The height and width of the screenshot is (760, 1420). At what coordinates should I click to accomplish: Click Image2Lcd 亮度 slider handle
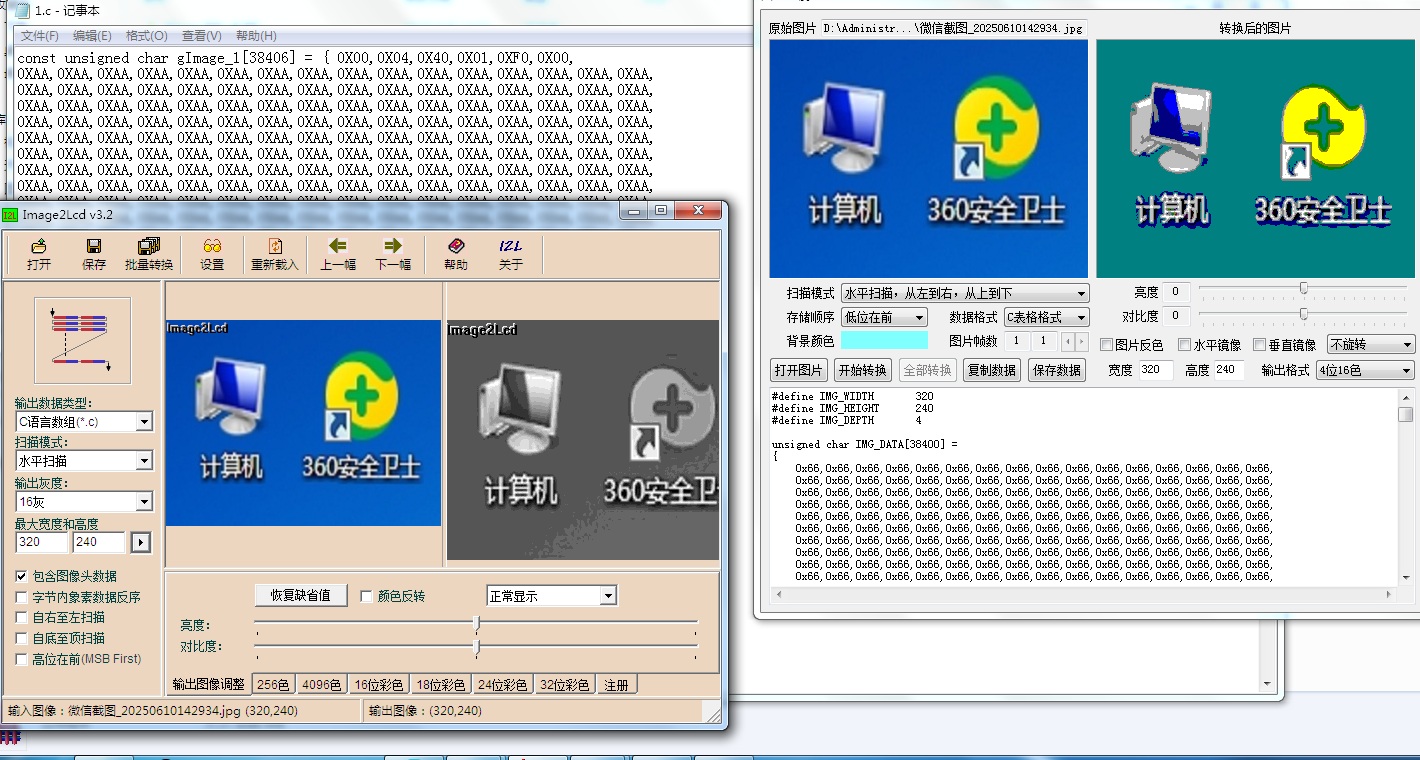pos(476,624)
